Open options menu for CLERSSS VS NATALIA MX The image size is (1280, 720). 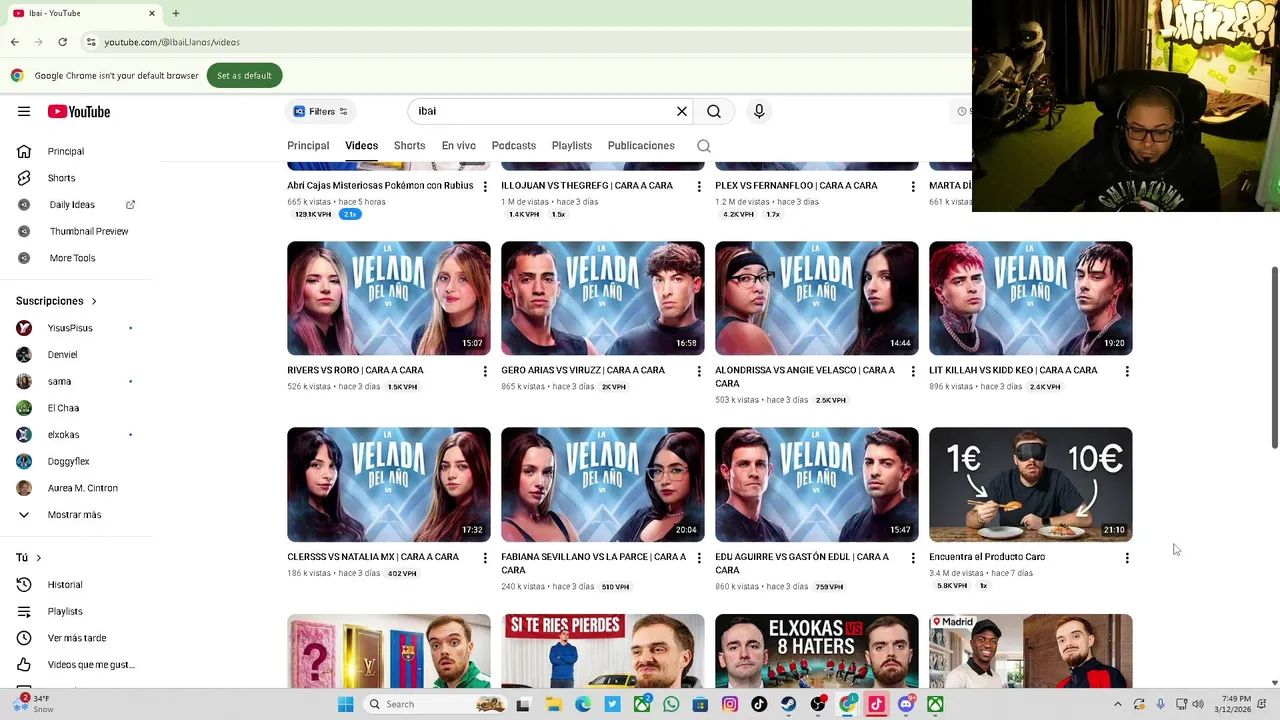tap(485, 558)
